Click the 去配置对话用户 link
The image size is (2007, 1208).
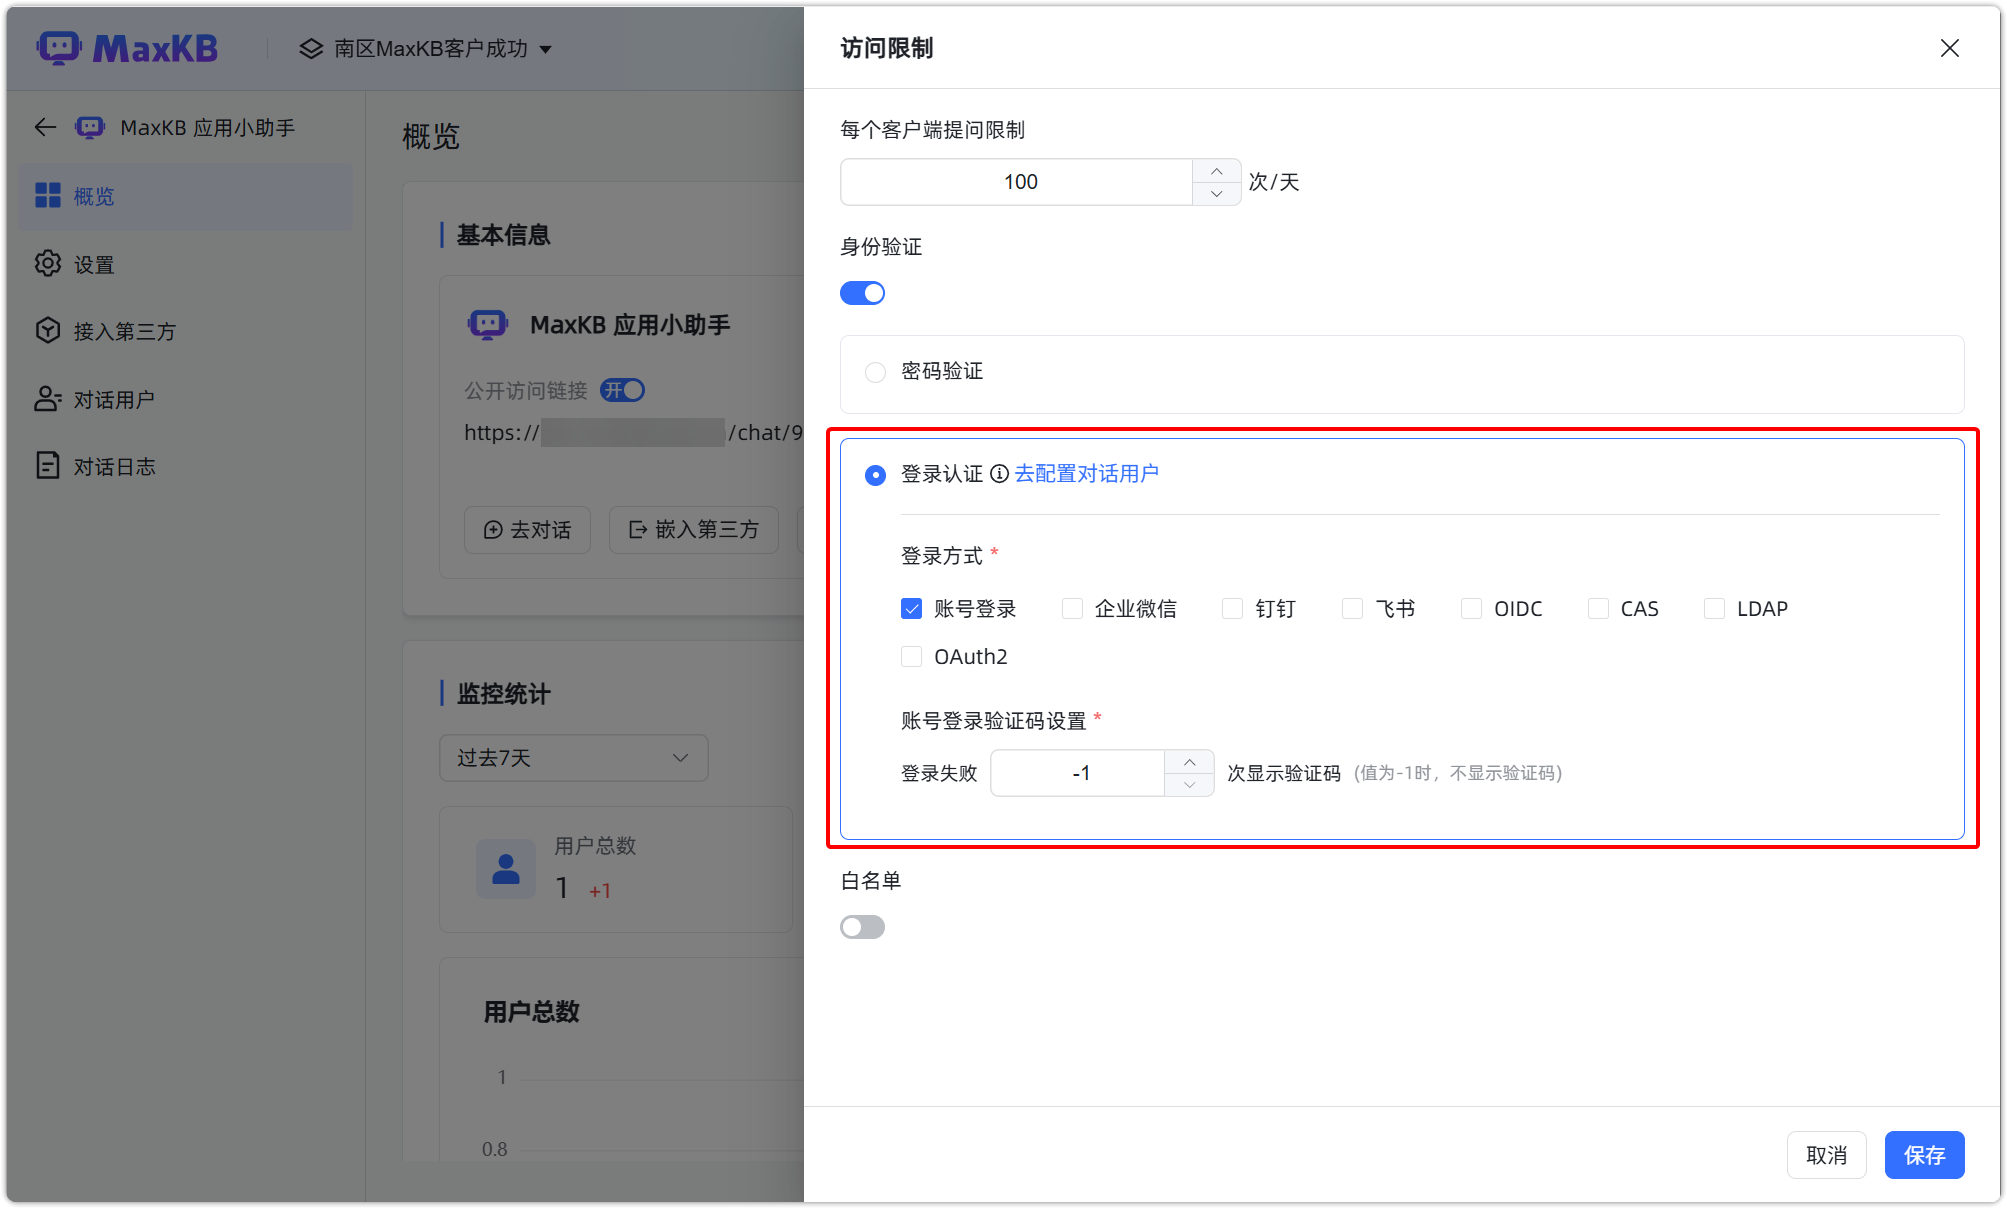(1086, 474)
